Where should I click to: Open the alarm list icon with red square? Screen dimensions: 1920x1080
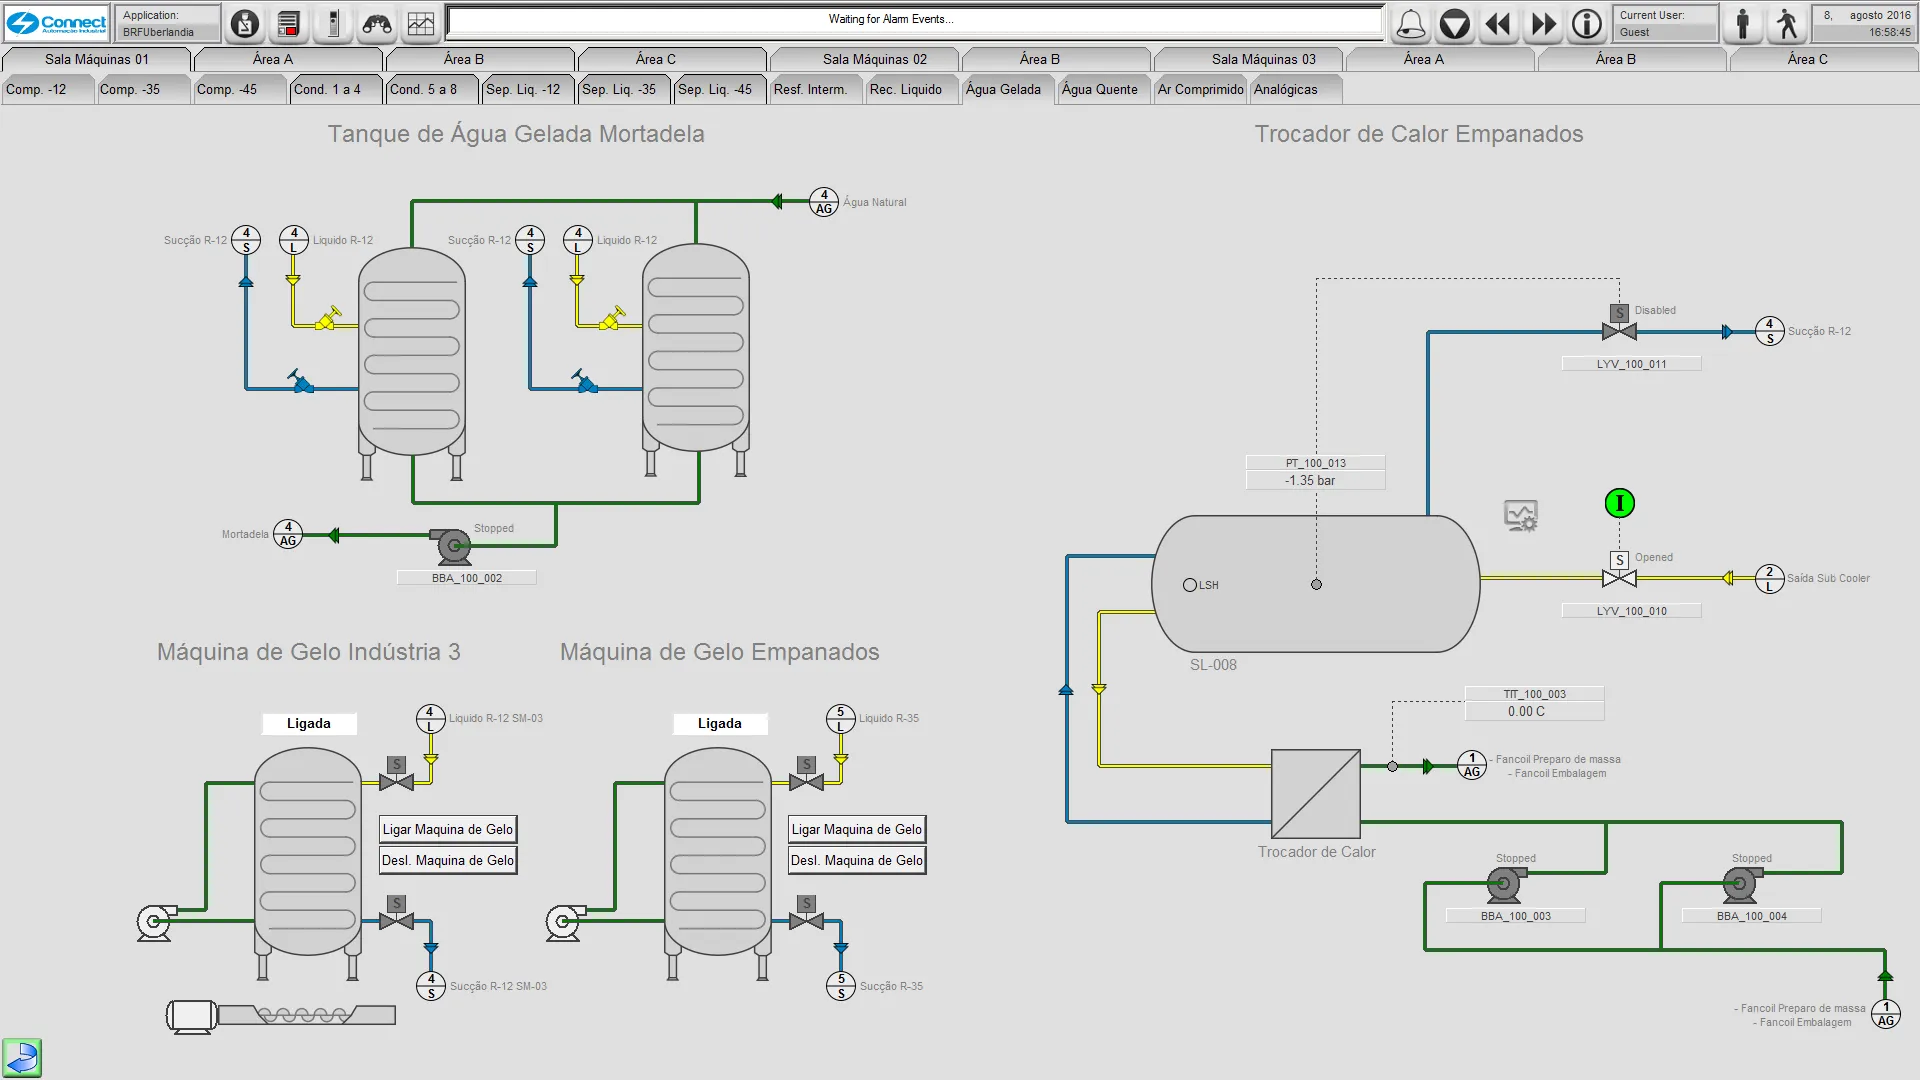point(288,24)
